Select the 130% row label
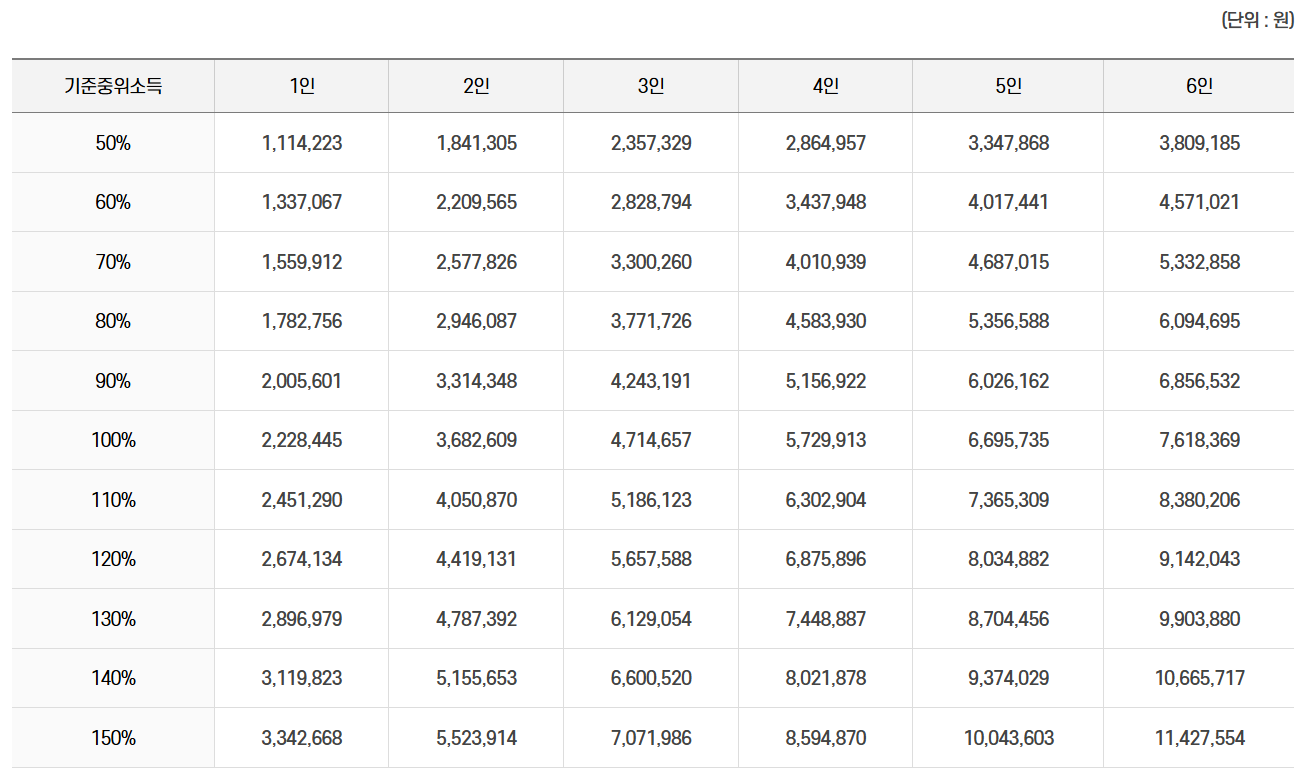The image size is (1309, 779). click(x=113, y=619)
